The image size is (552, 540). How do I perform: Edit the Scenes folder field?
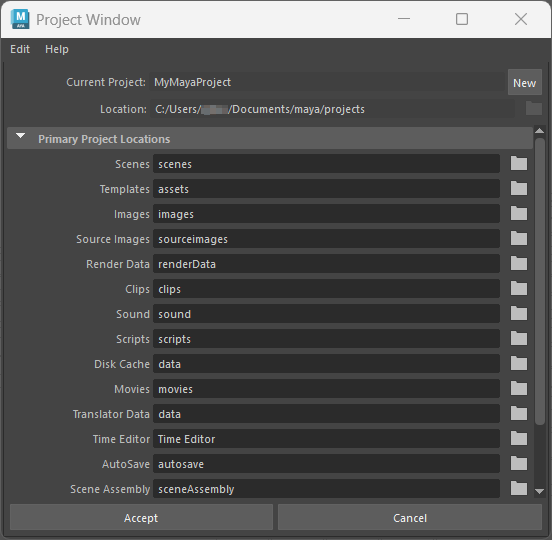coord(326,164)
